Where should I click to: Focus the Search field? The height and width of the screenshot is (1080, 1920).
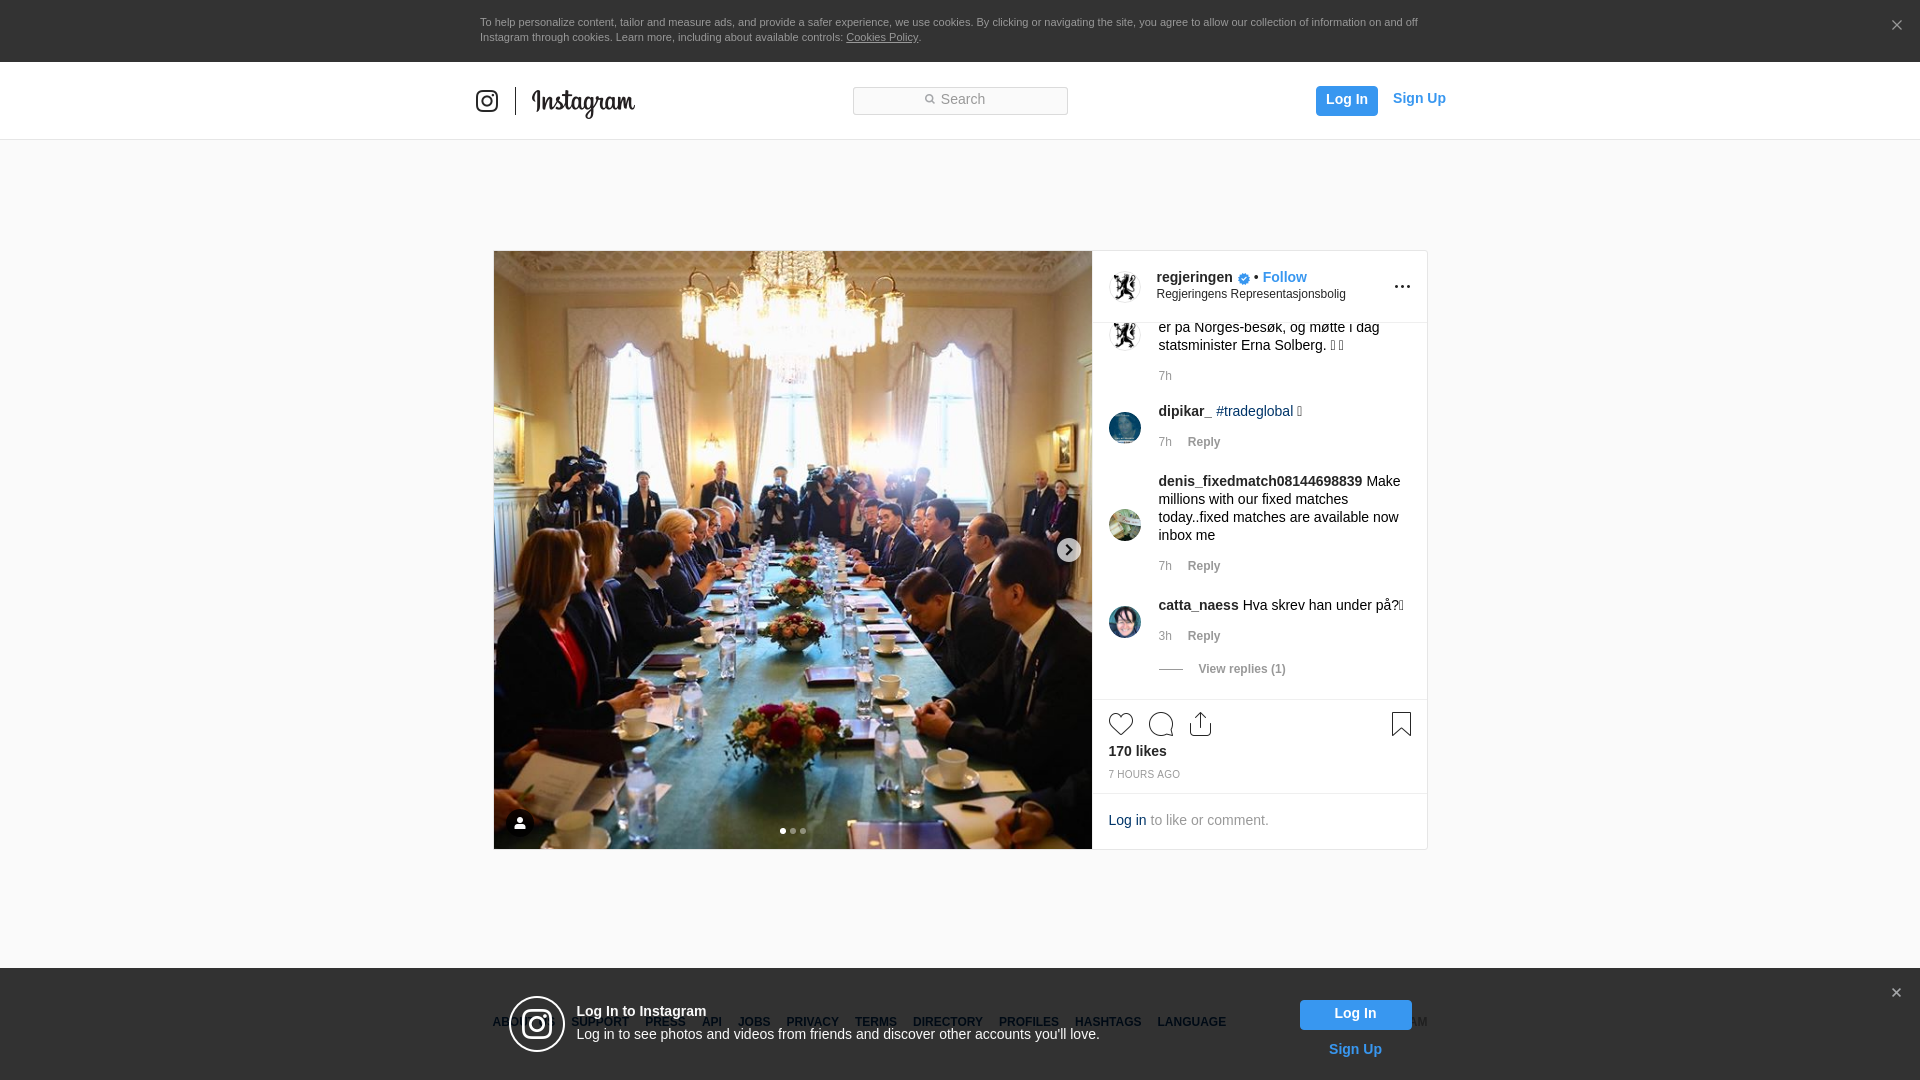(x=960, y=101)
